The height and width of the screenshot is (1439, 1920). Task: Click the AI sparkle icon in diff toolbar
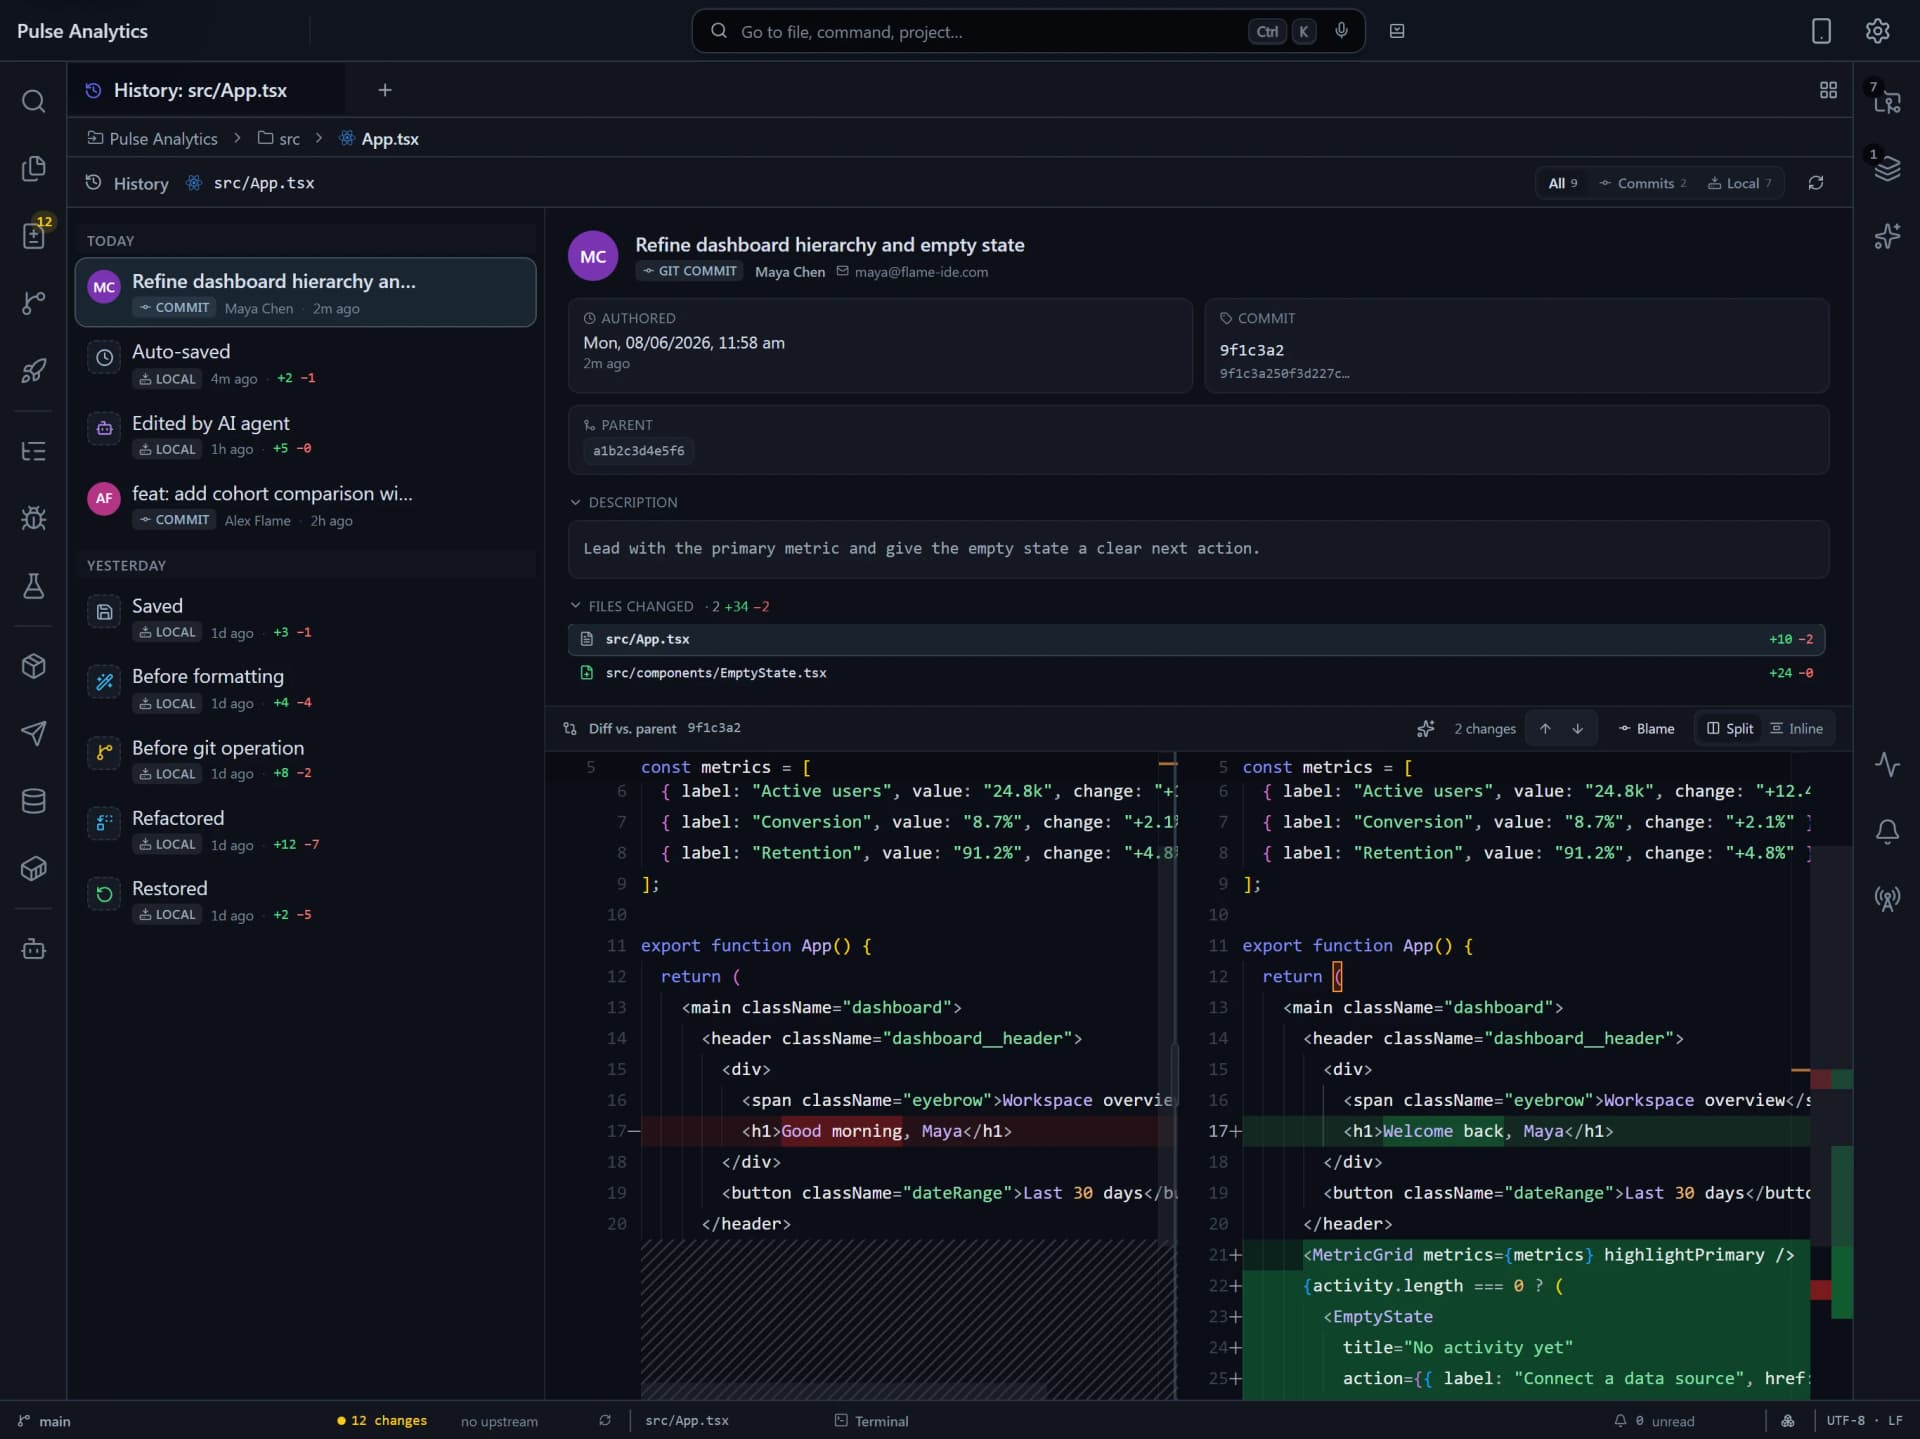click(1425, 728)
